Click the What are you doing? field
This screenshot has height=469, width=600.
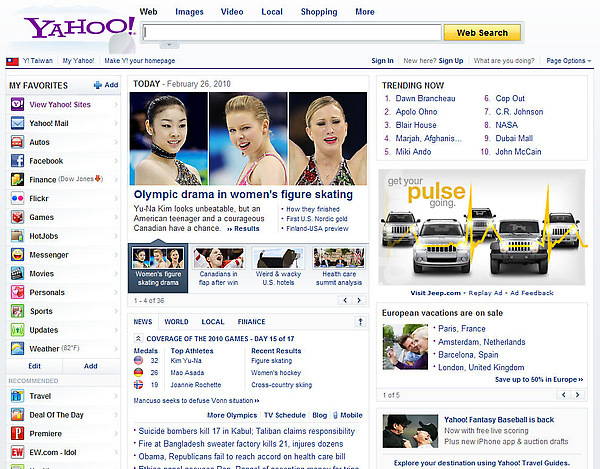point(504,60)
